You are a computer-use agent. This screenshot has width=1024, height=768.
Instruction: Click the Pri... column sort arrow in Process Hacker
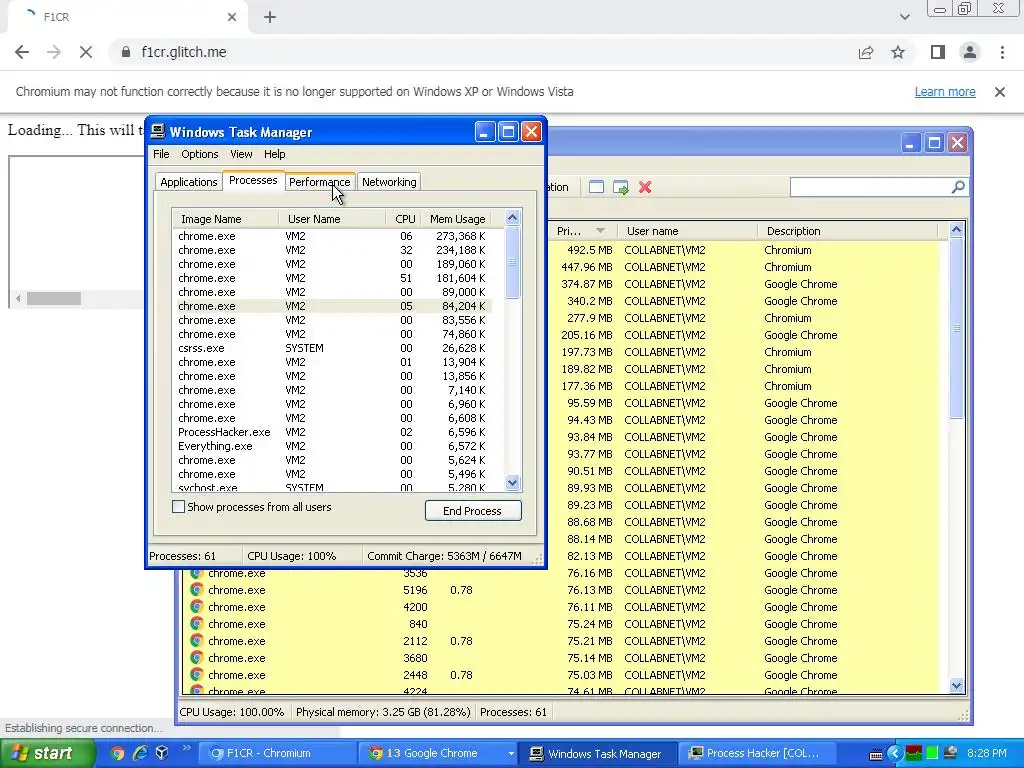(x=600, y=231)
